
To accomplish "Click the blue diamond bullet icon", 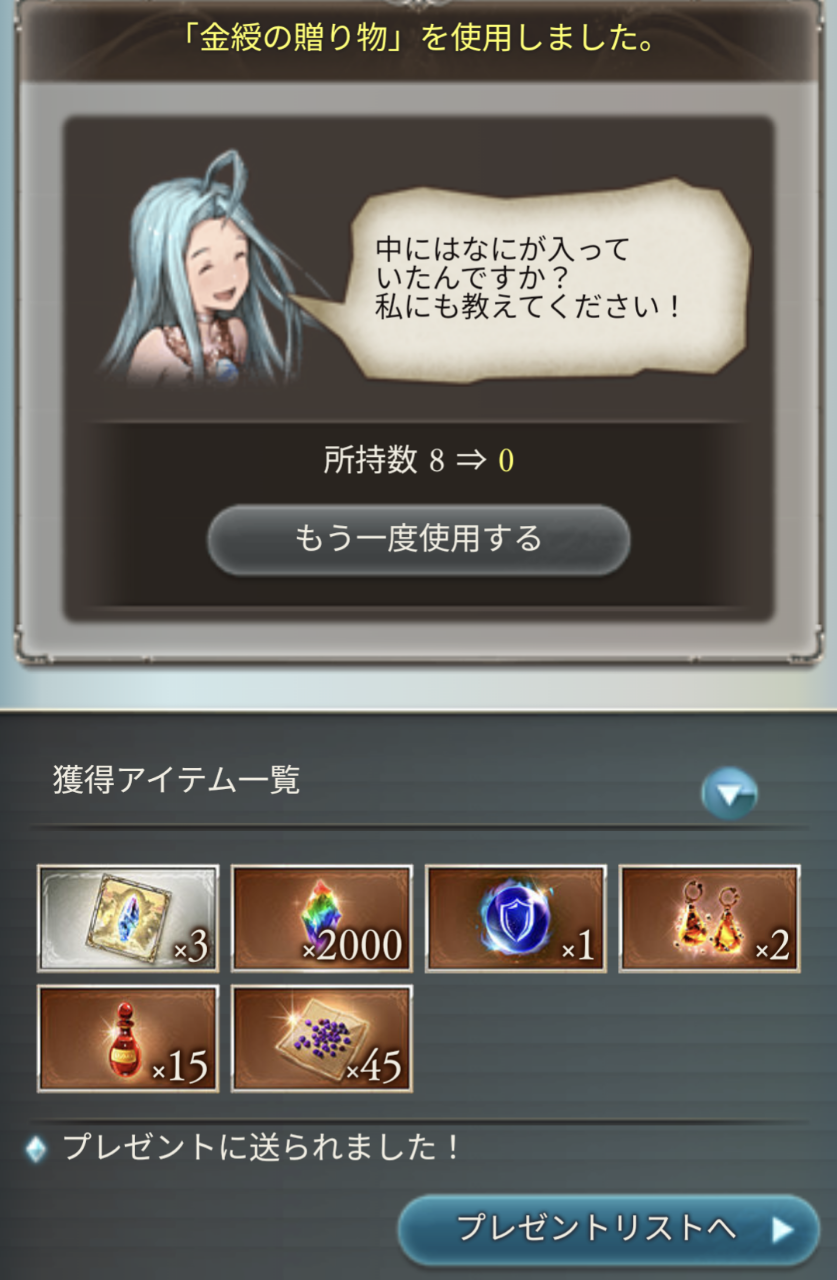I will pos(36,1149).
